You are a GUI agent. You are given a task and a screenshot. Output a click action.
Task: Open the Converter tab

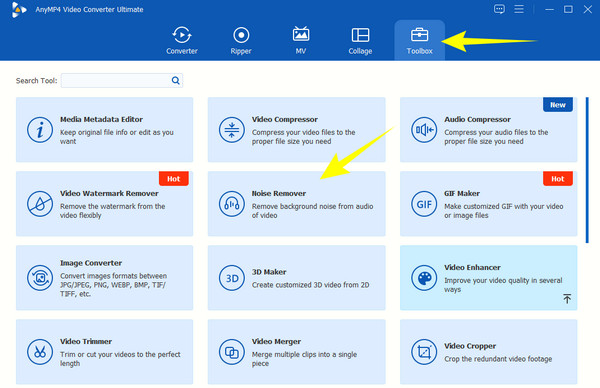(x=182, y=41)
